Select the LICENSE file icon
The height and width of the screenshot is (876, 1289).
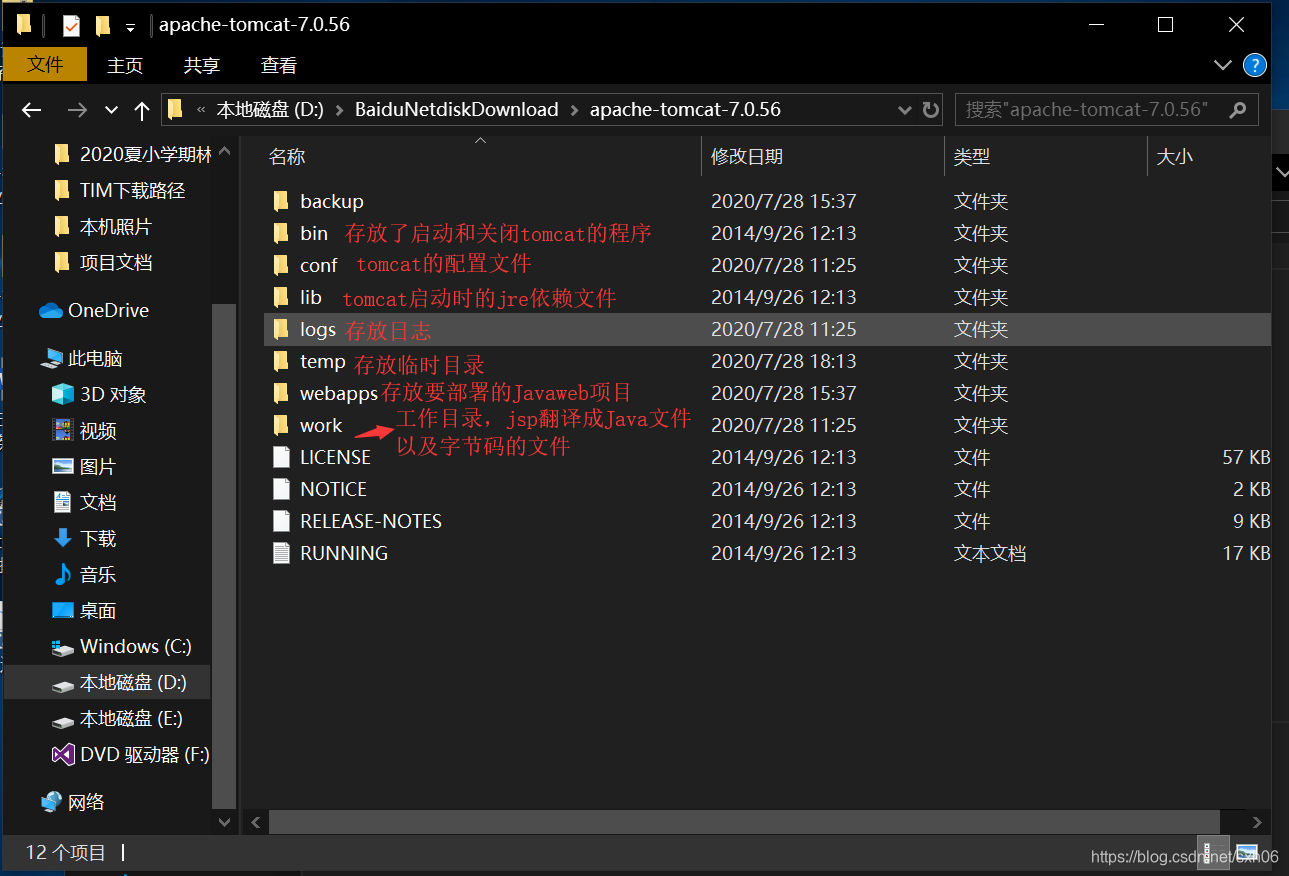(281, 457)
